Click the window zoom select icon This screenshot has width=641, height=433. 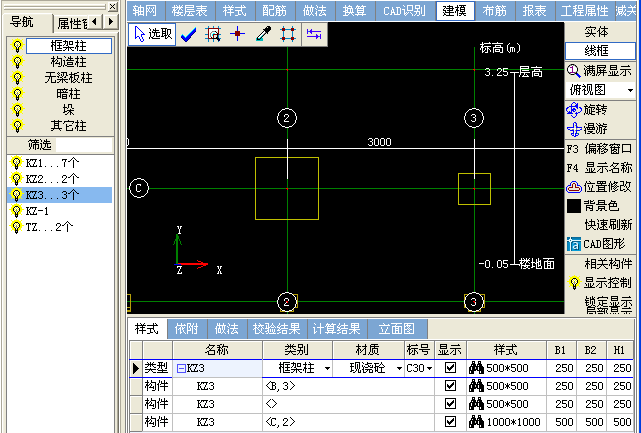pyautogui.click(x=213, y=35)
